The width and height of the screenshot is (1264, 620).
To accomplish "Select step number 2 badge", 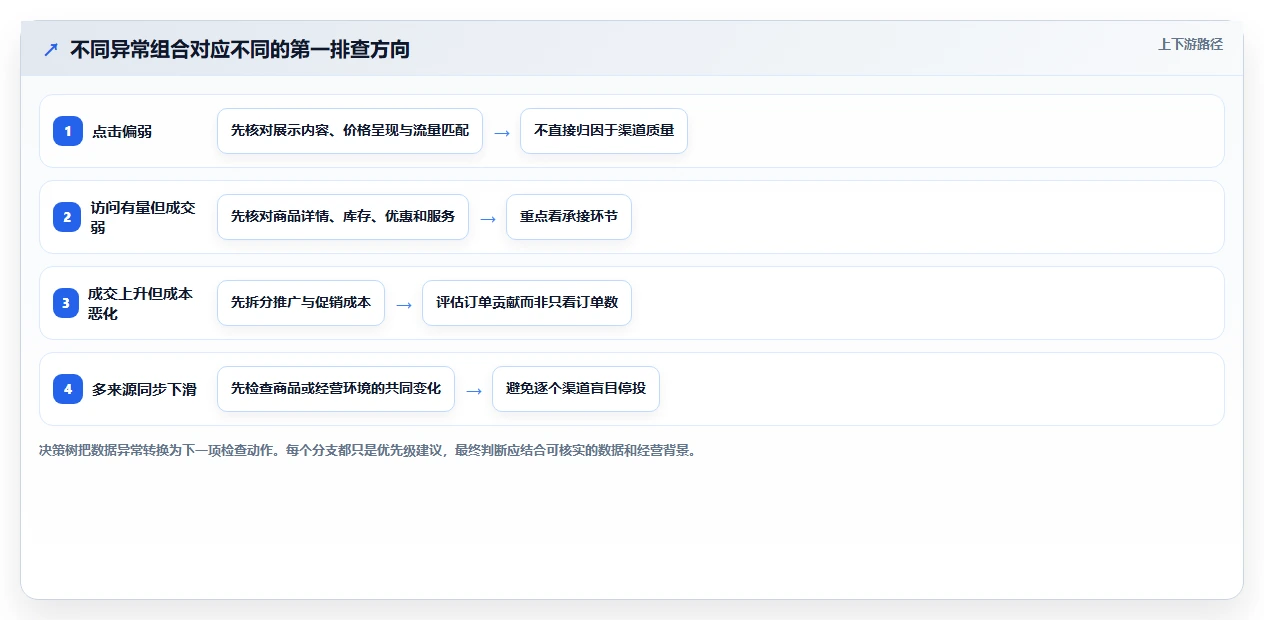I will [68, 217].
